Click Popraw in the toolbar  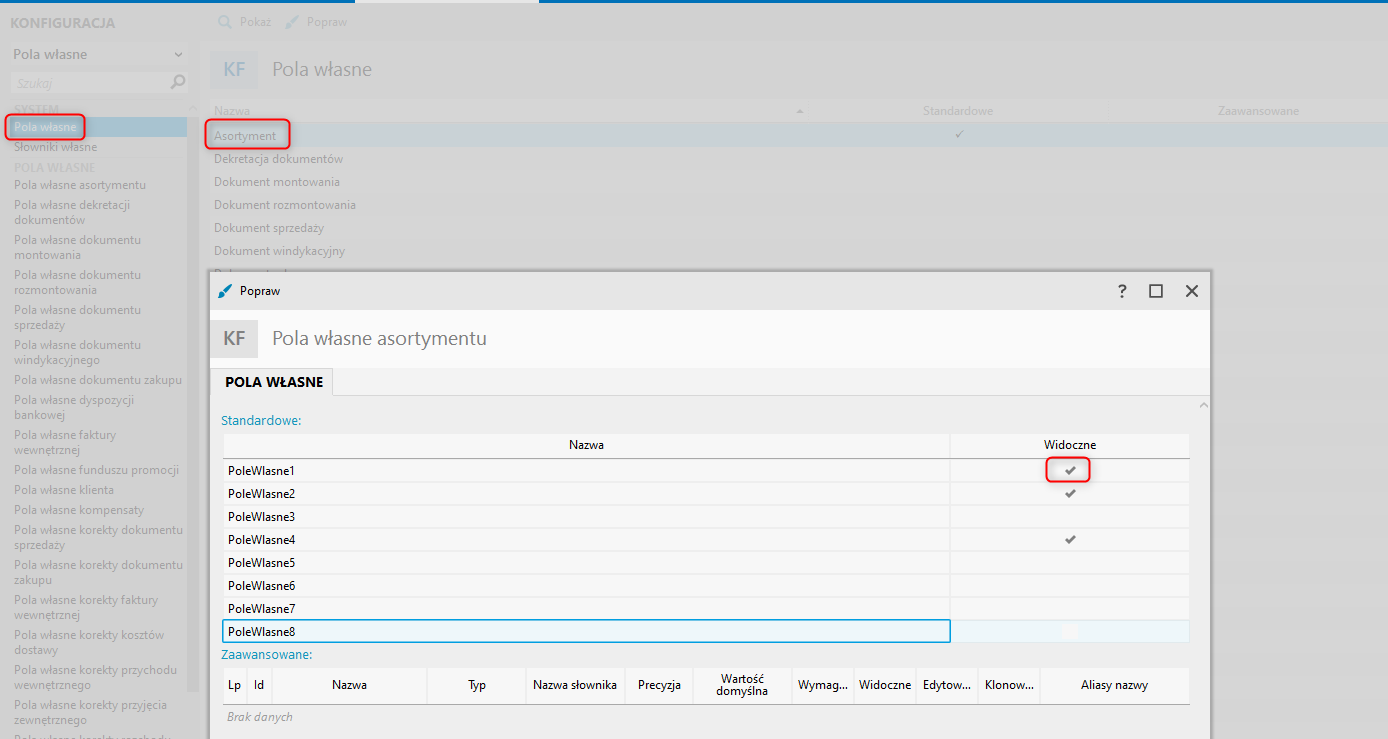click(x=316, y=21)
